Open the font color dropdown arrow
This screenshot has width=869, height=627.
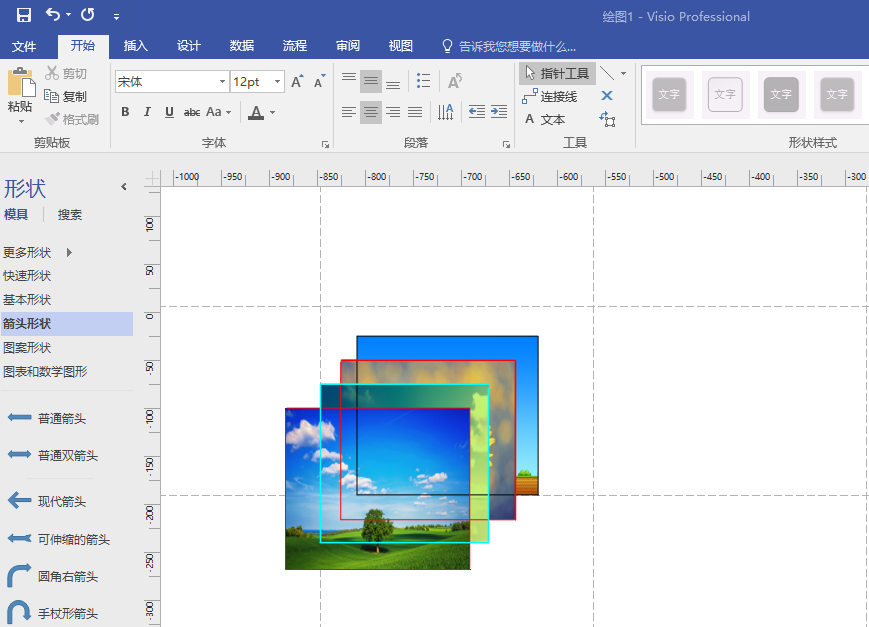pyautogui.click(x=272, y=113)
